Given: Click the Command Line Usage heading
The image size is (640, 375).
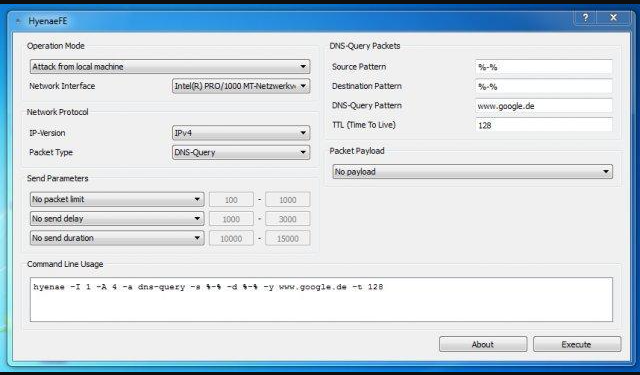Looking at the screenshot, I should (x=65, y=264).
